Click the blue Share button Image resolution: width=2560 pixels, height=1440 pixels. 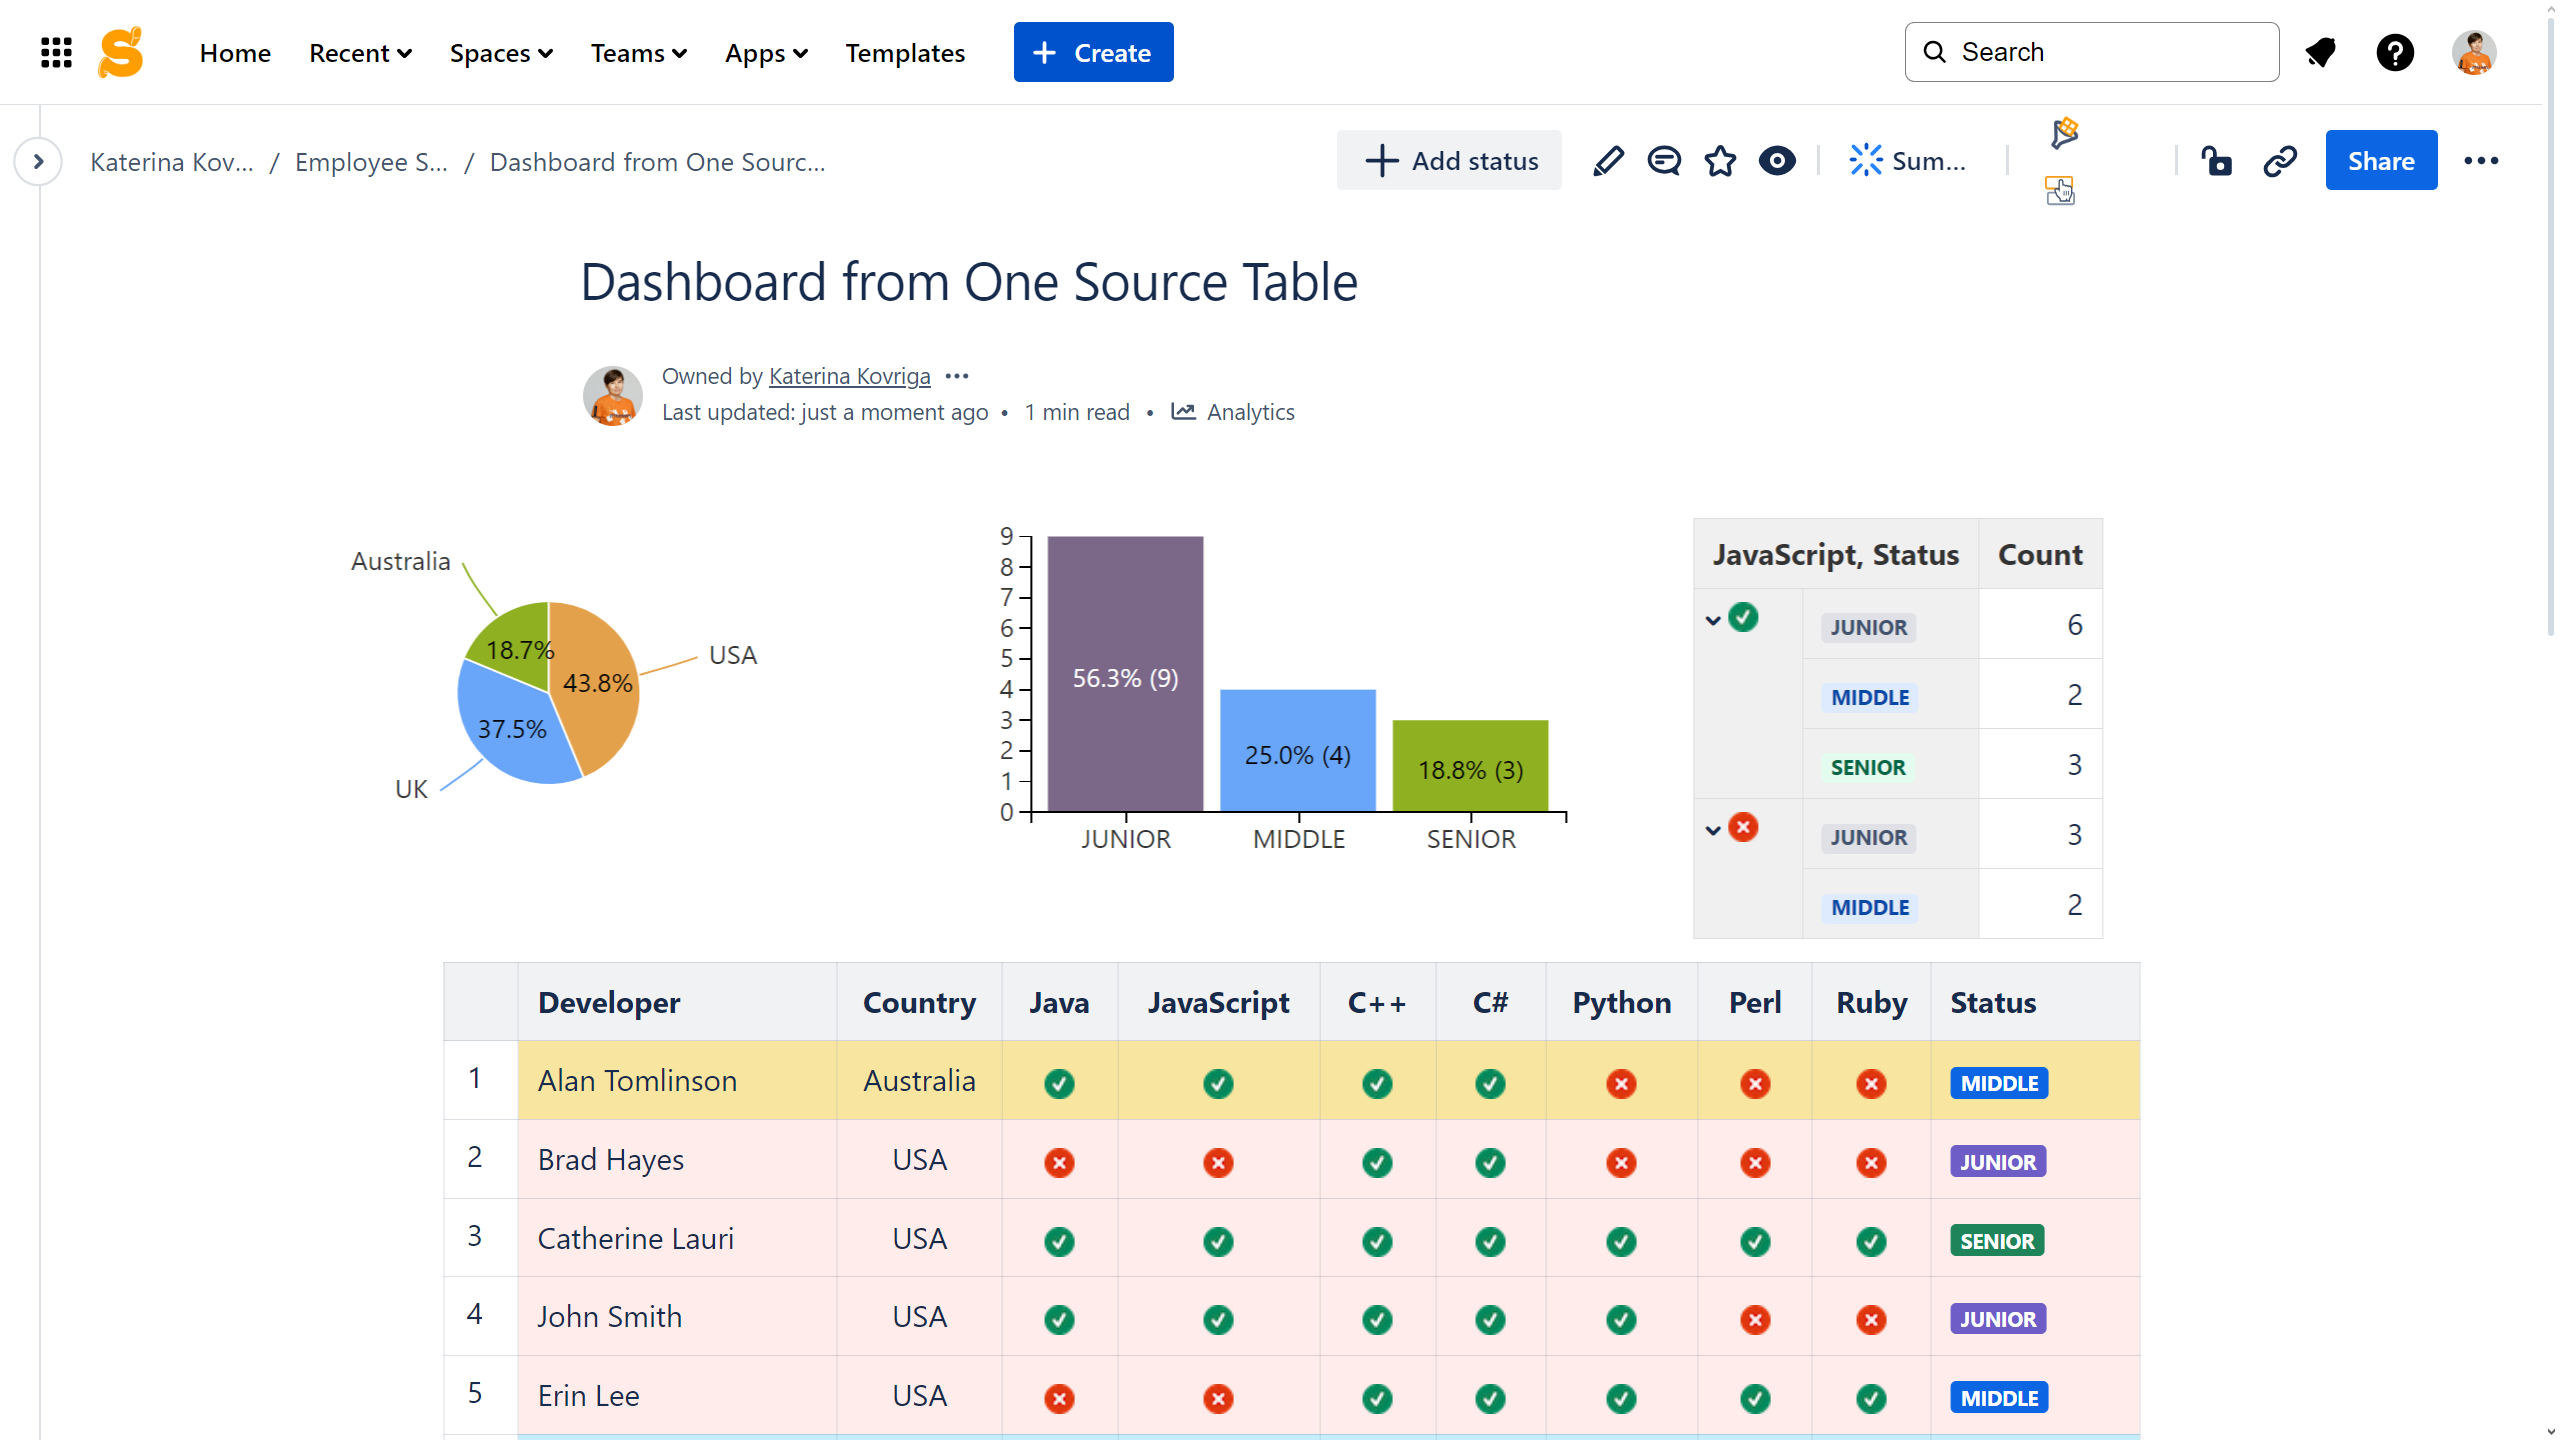[2381, 161]
